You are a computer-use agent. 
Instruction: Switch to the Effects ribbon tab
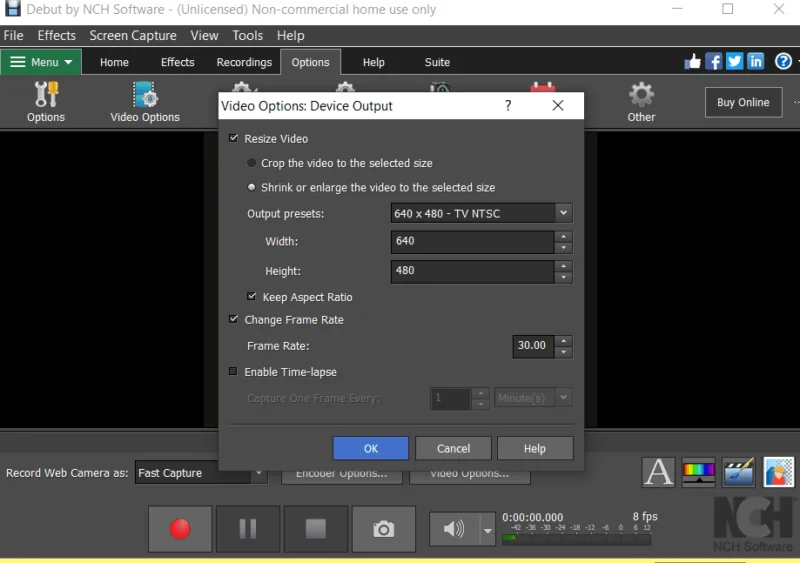178,62
